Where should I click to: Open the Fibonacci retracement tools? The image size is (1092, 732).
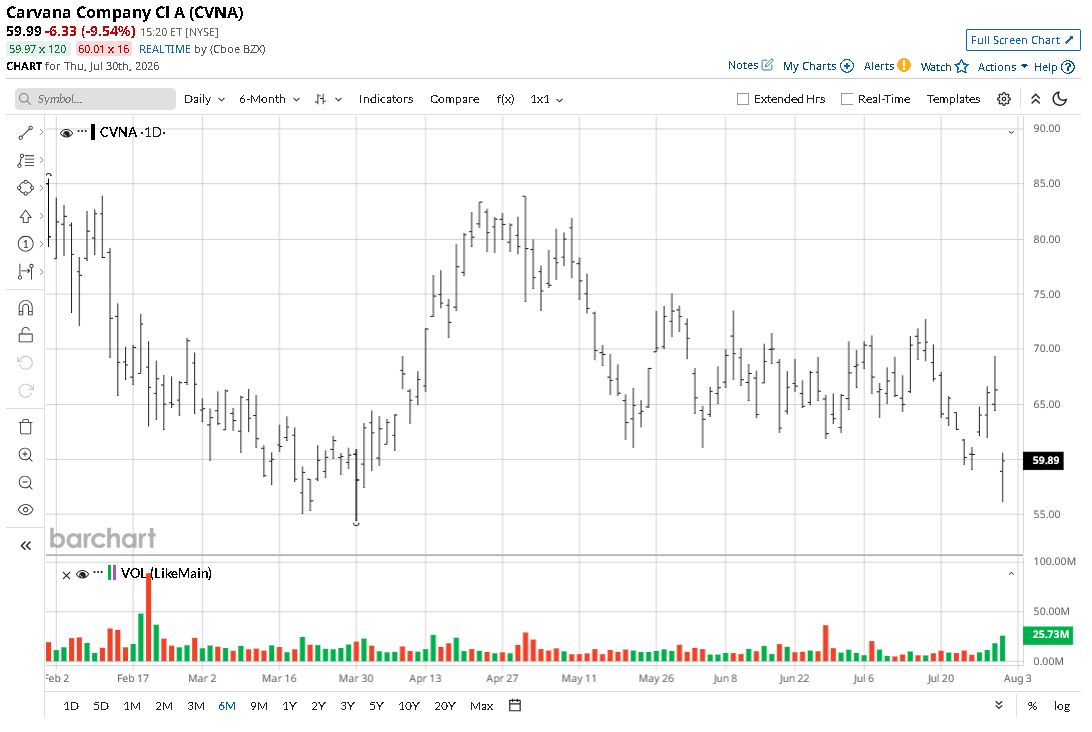(x=26, y=160)
